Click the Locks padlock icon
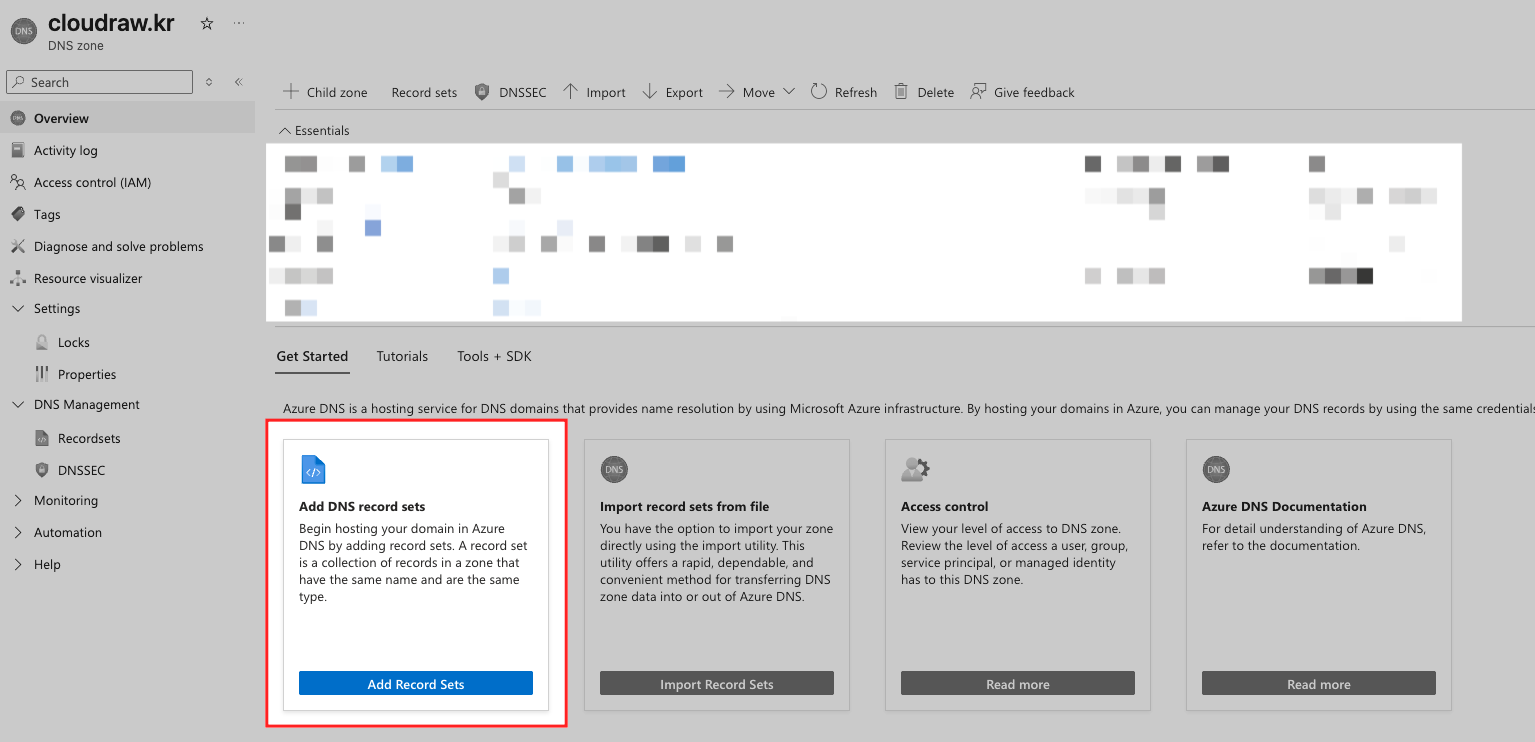Image resolution: width=1535 pixels, height=742 pixels. (x=42, y=342)
